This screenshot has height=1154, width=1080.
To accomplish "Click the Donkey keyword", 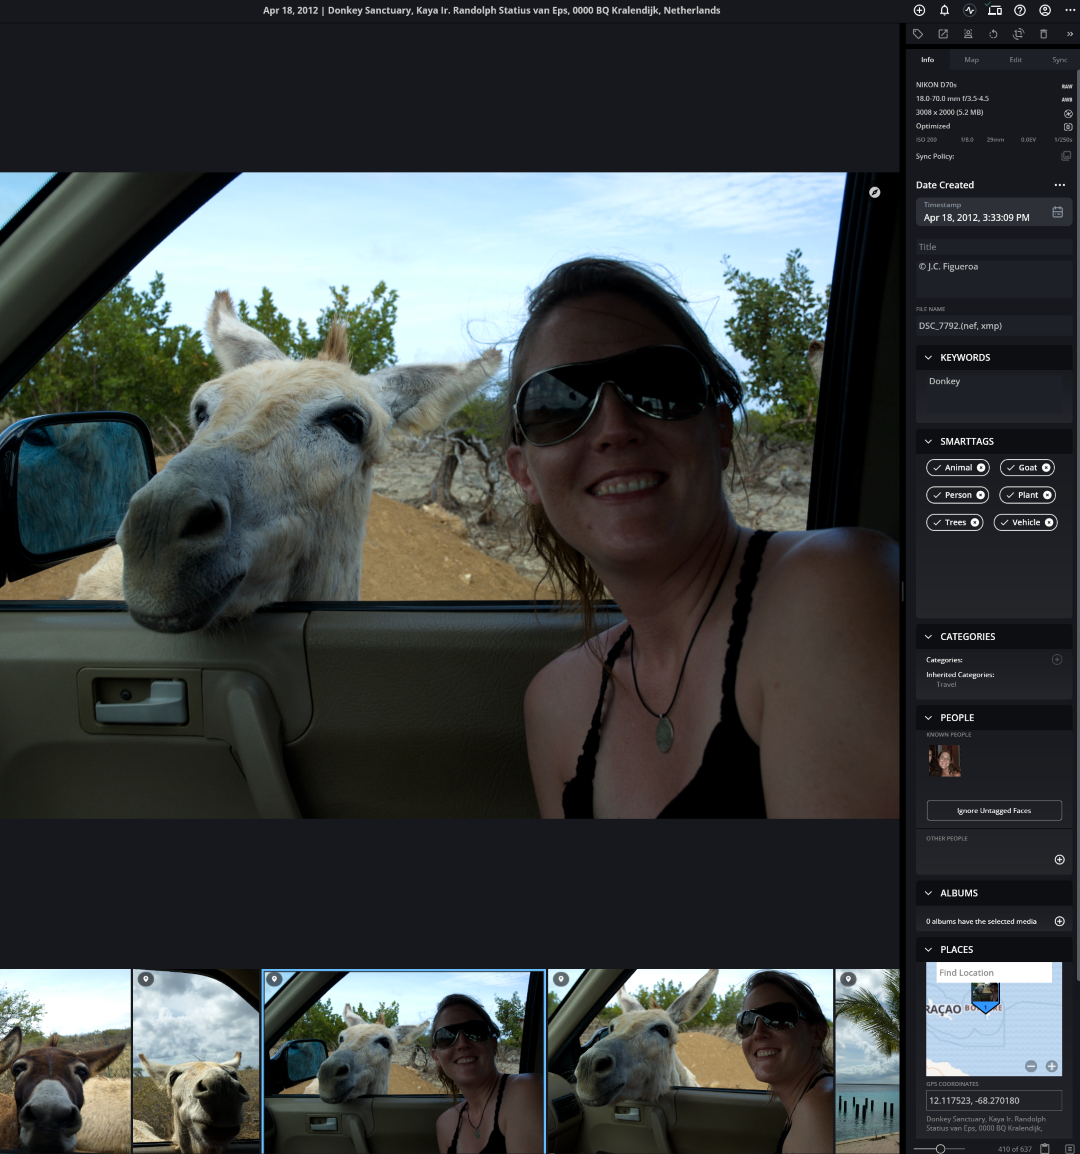I will [x=945, y=381].
